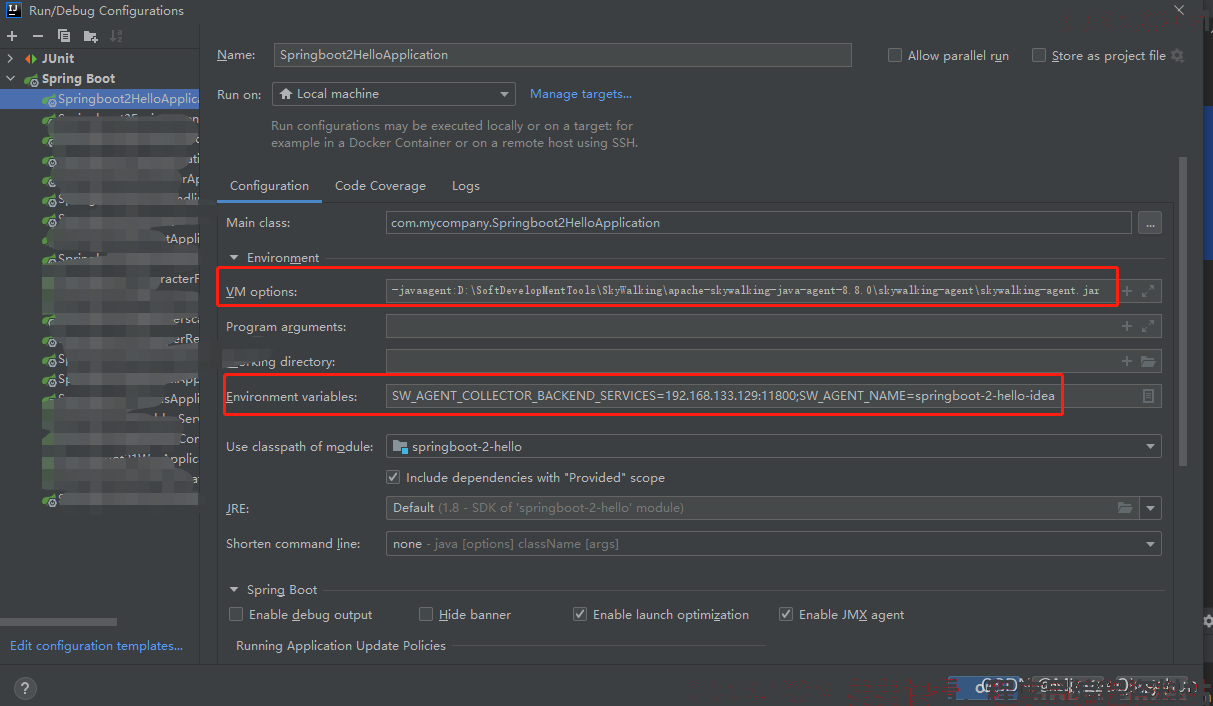Open Edit configuration templates link
1213x706 pixels.
point(96,646)
